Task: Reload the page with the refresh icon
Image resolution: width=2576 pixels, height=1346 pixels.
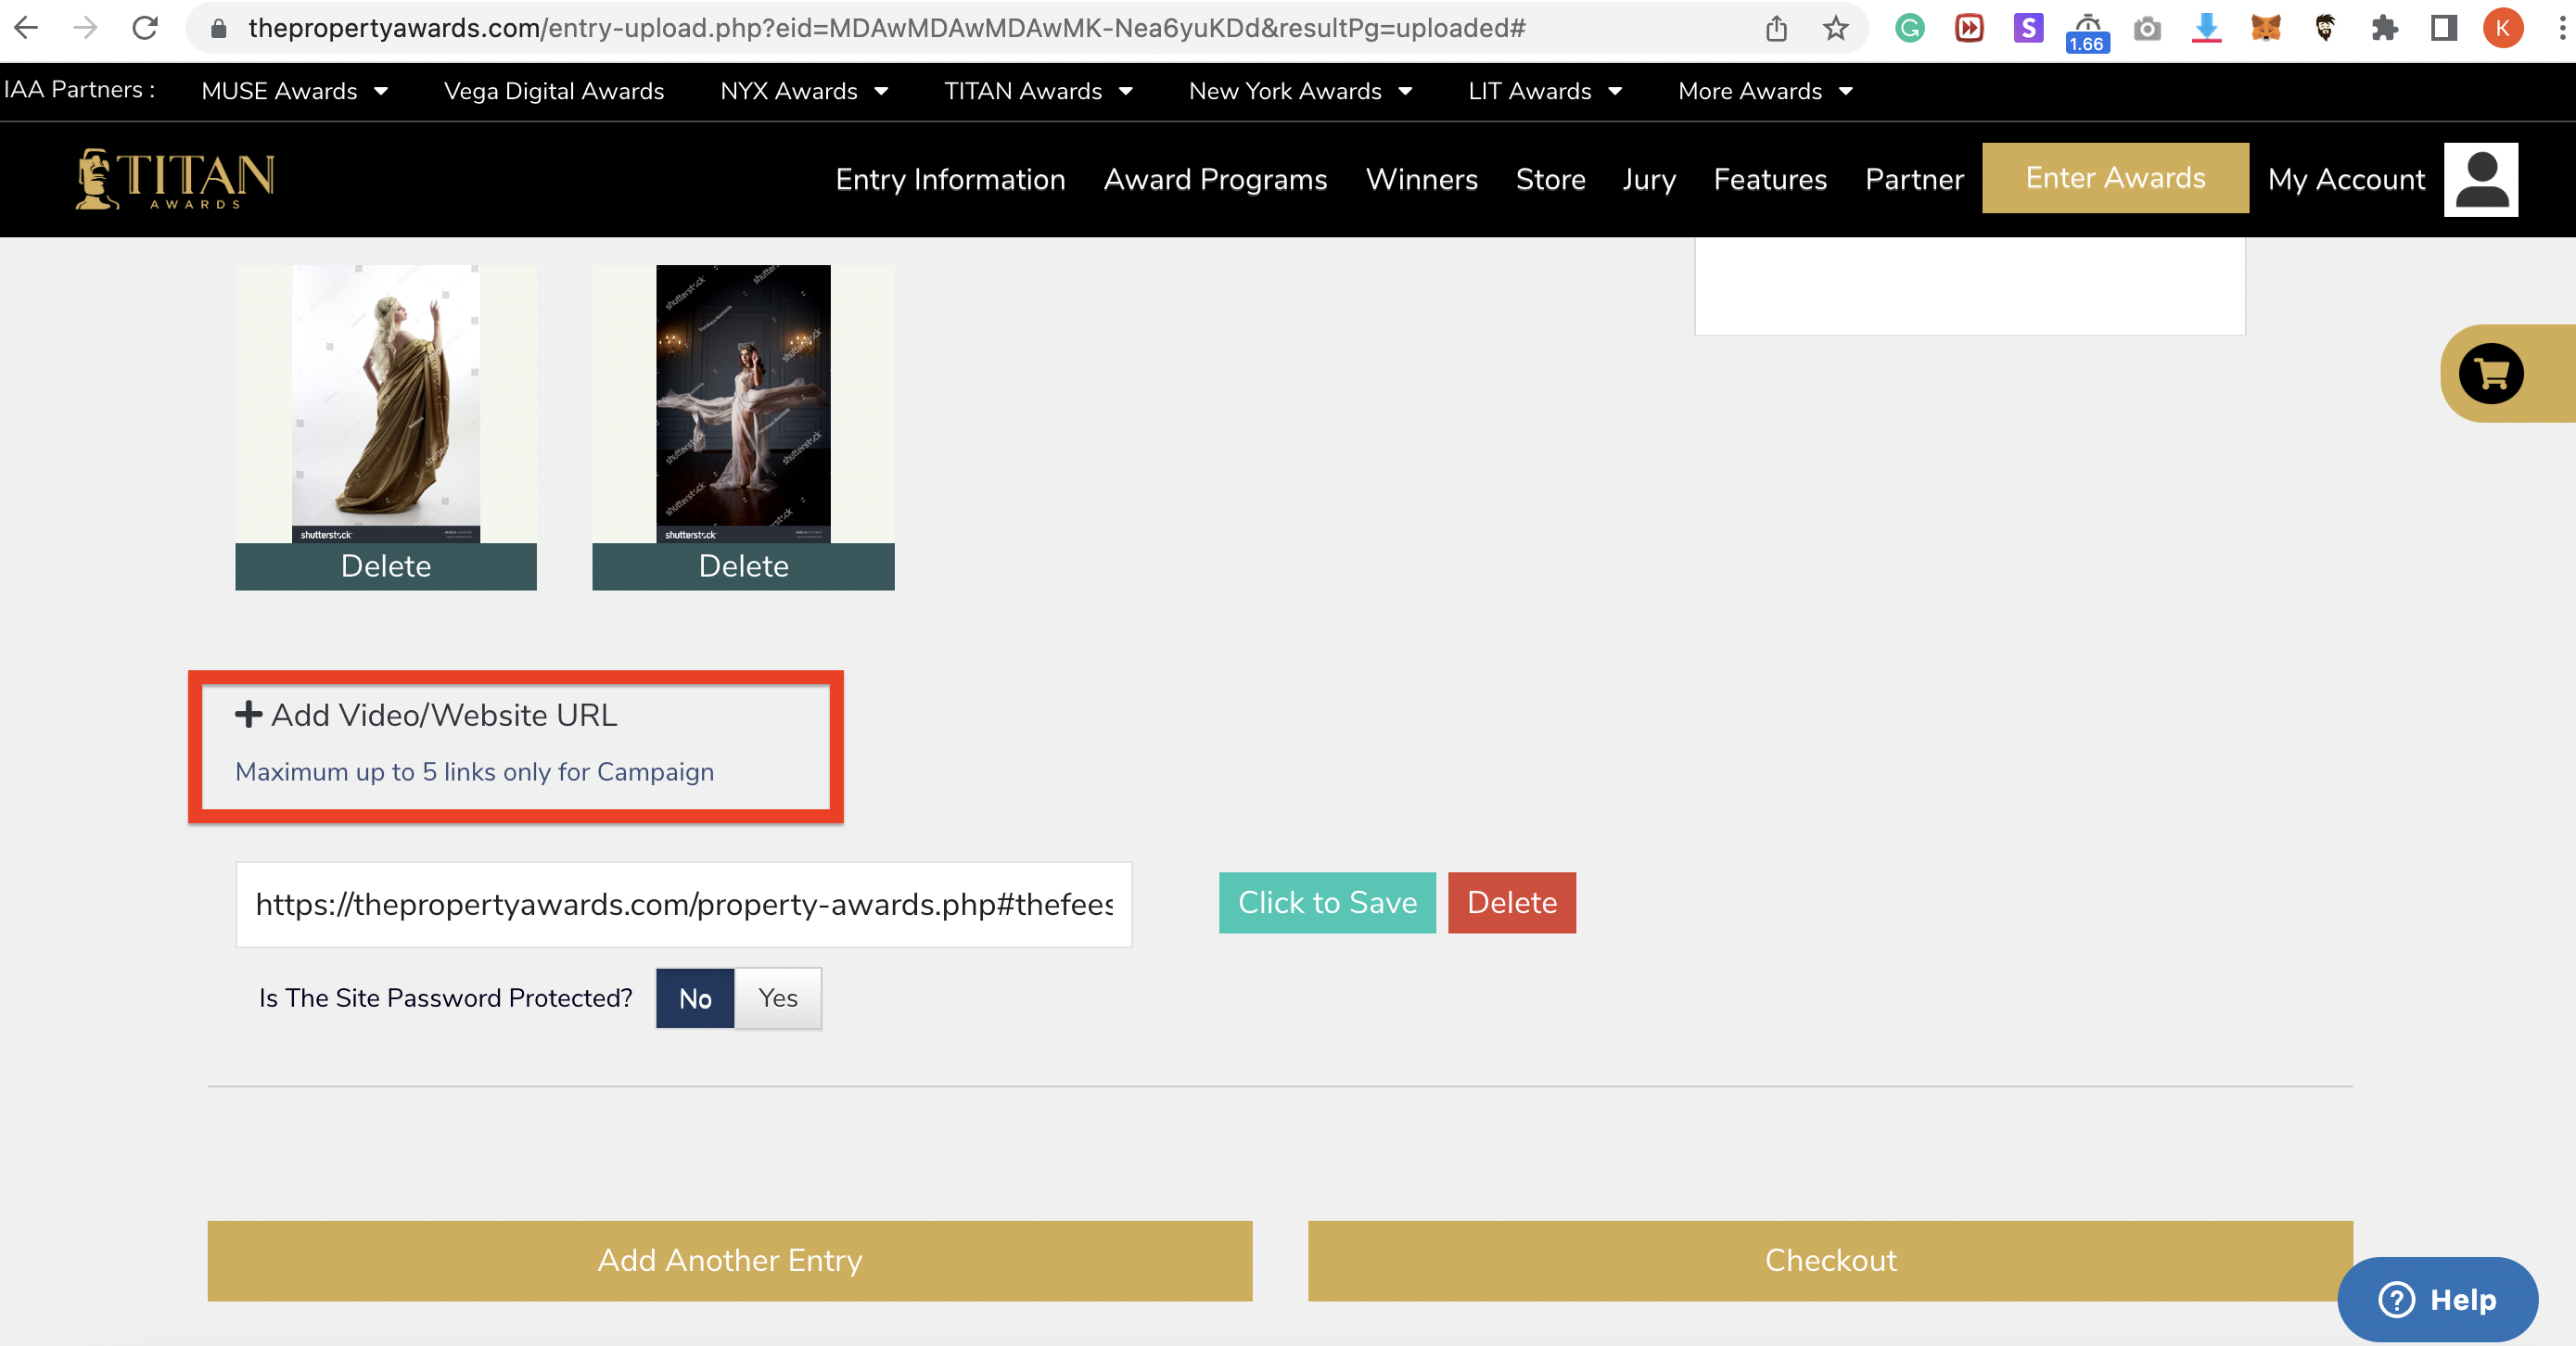Action: (x=146, y=28)
